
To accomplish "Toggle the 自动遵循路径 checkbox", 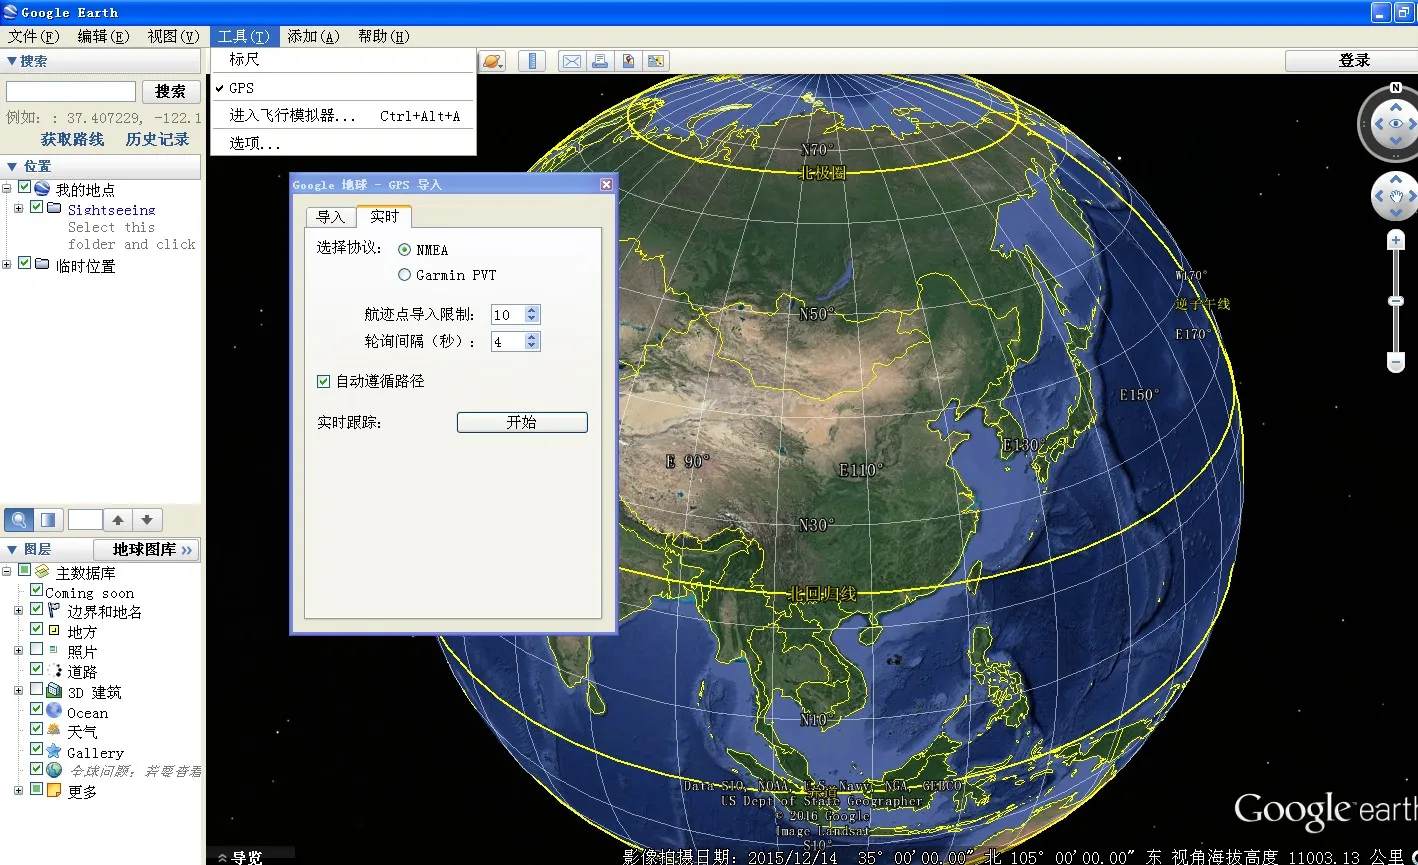I will point(323,381).
